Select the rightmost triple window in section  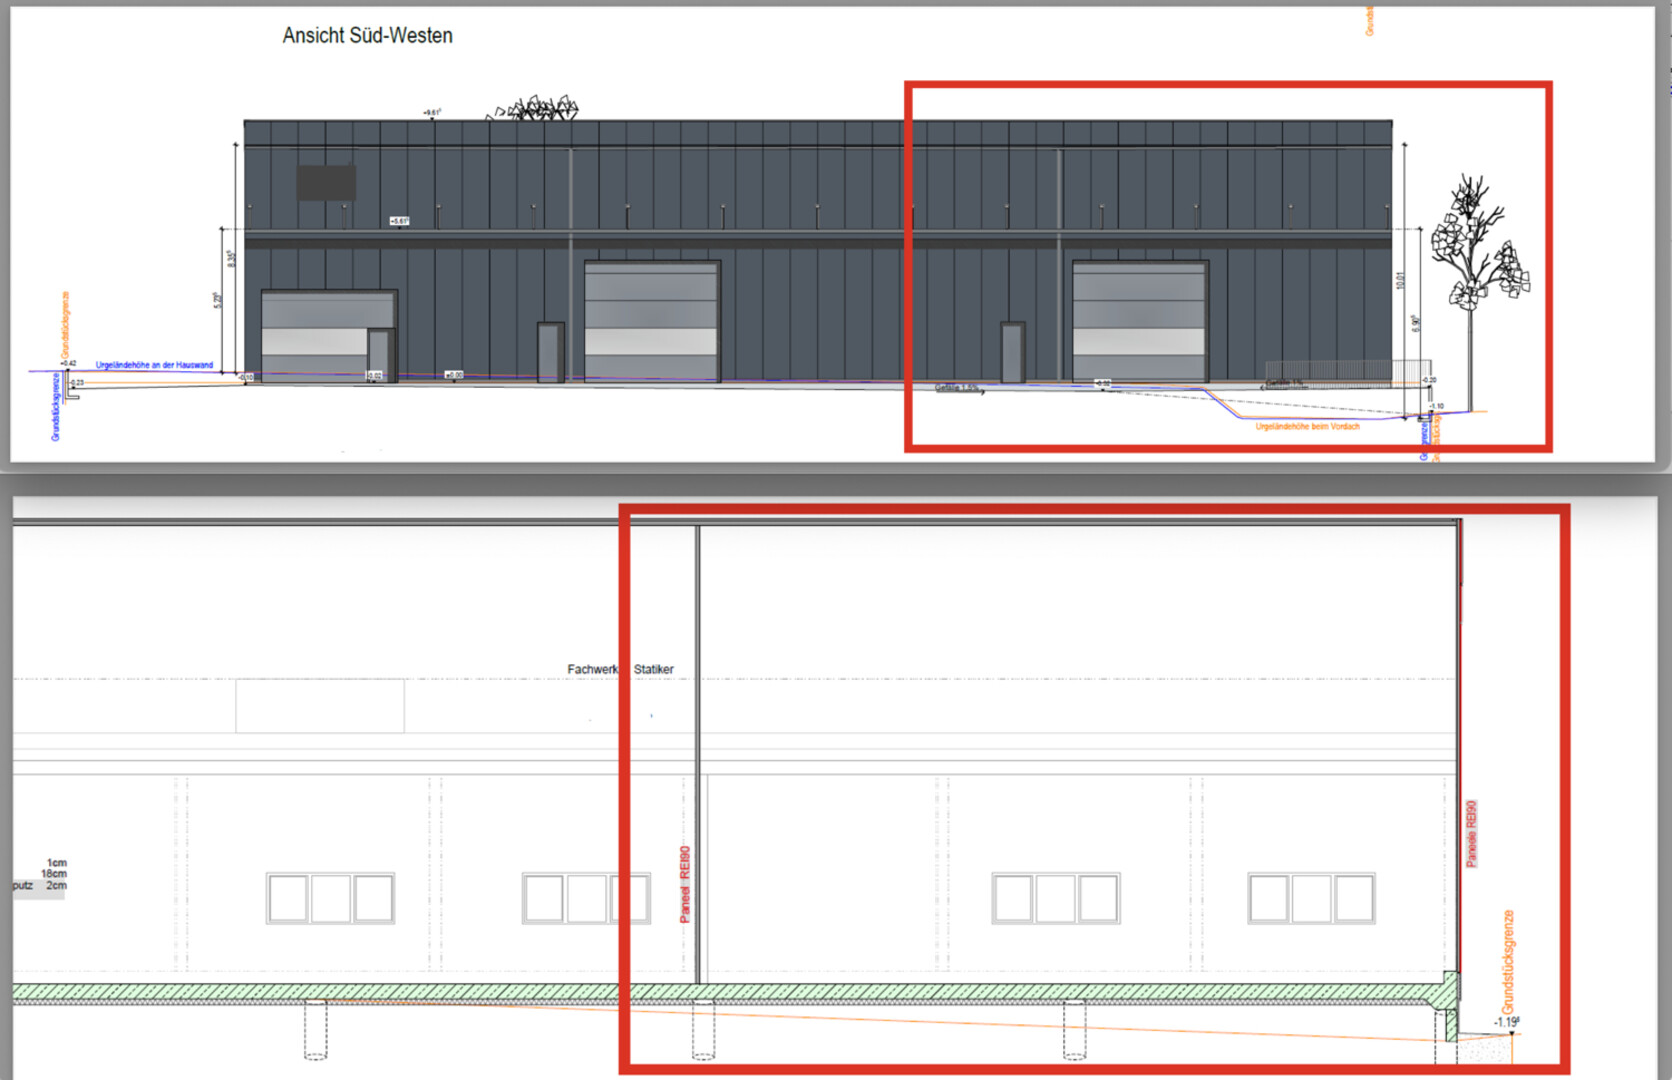coord(1311,898)
